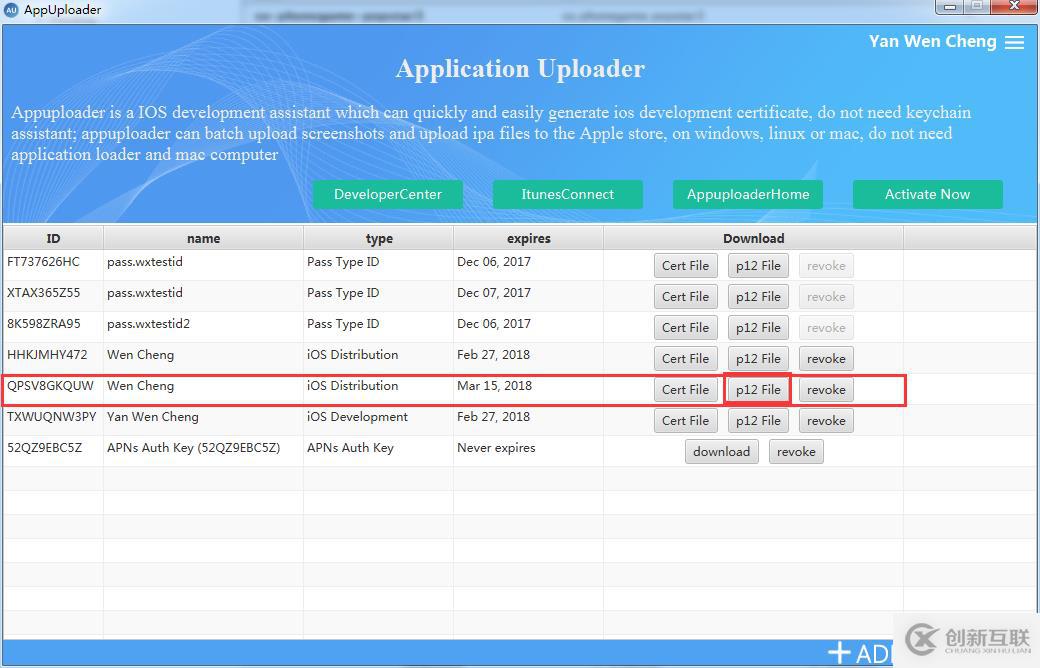This screenshot has height=668, width=1040.
Task: Open the DeveloperCenter button
Action: tap(387, 194)
